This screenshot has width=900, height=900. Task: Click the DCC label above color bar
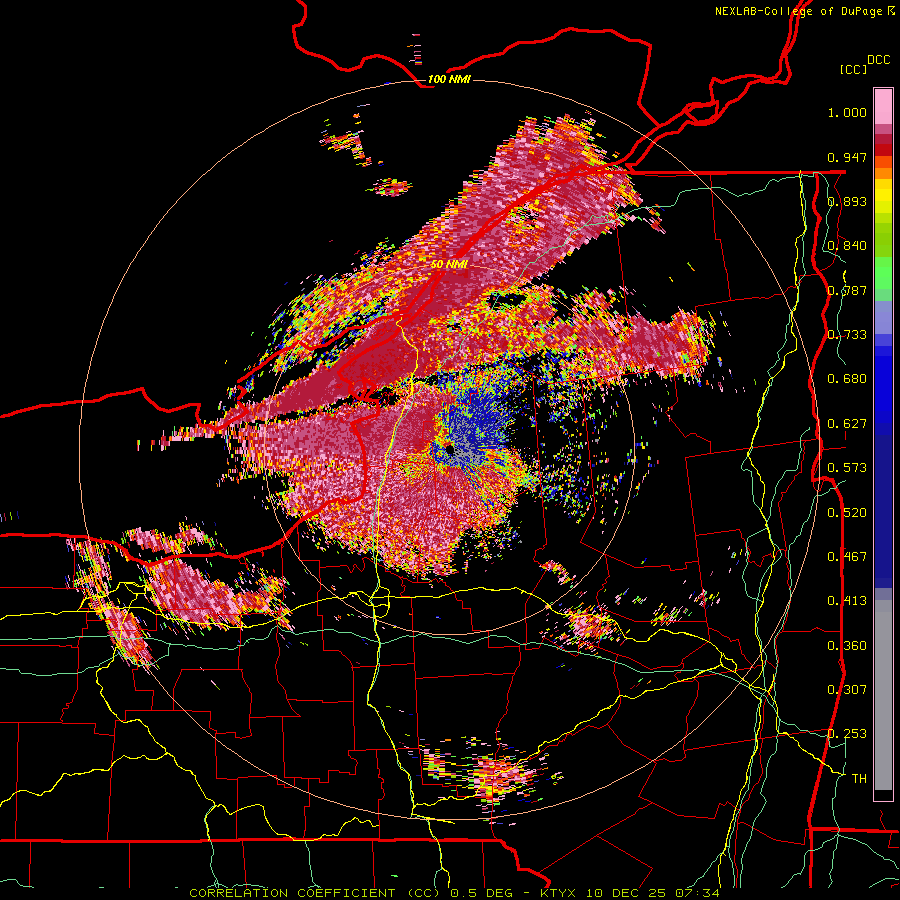coord(878,60)
